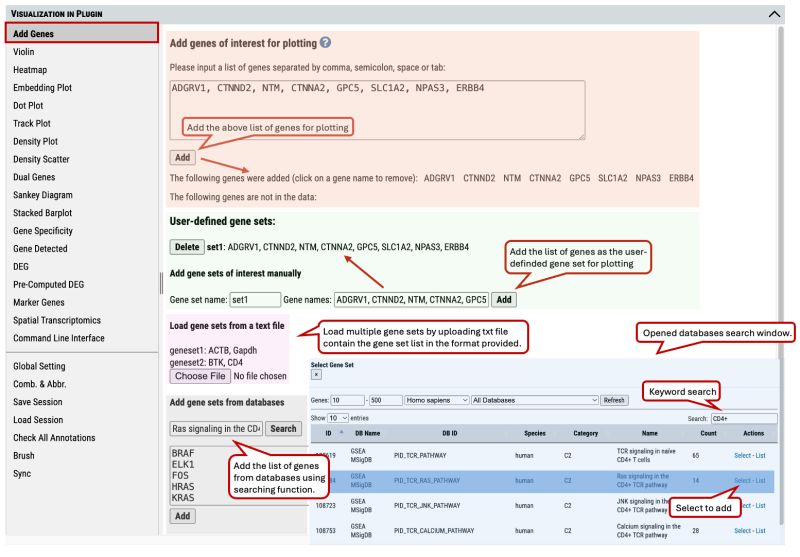
Task: Click the Gene names input field
Action: click(x=411, y=300)
